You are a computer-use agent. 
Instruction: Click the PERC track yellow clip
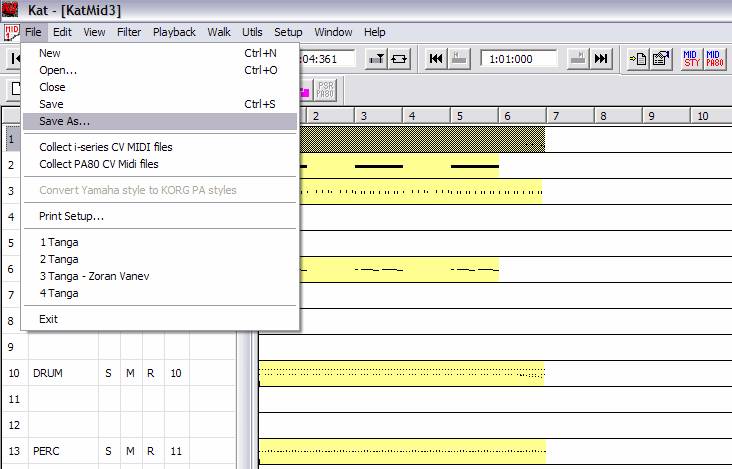coord(402,451)
